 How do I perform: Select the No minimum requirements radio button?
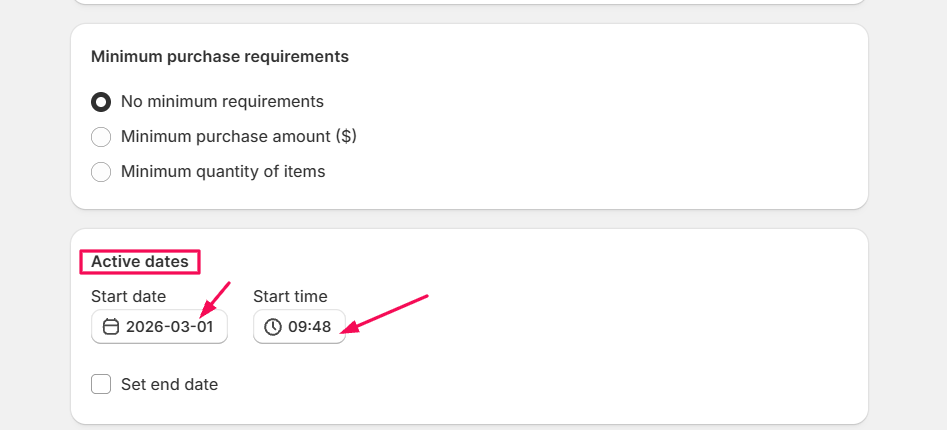[101, 102]
